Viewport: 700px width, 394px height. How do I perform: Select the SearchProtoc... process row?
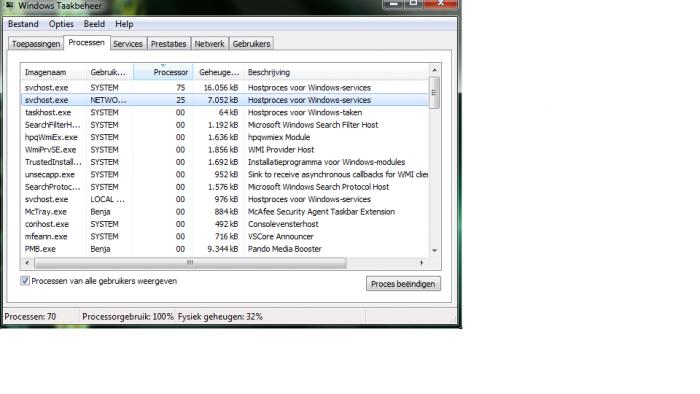[225, 187]
